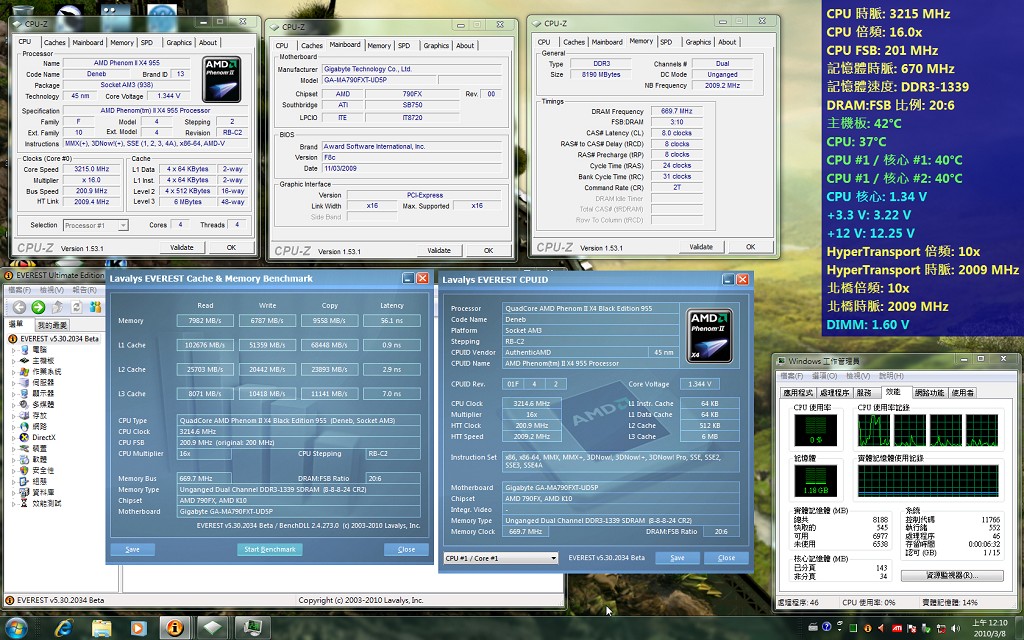Click the taskbar clock showing 上午 12:10
The height and width of the screenshot is (640, 1024).
[989, 628]
